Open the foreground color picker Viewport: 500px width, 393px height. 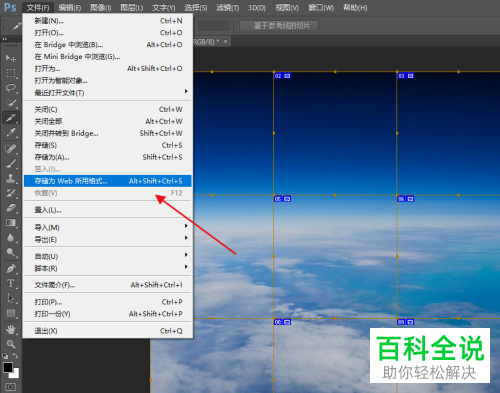[x=7, y=367]
